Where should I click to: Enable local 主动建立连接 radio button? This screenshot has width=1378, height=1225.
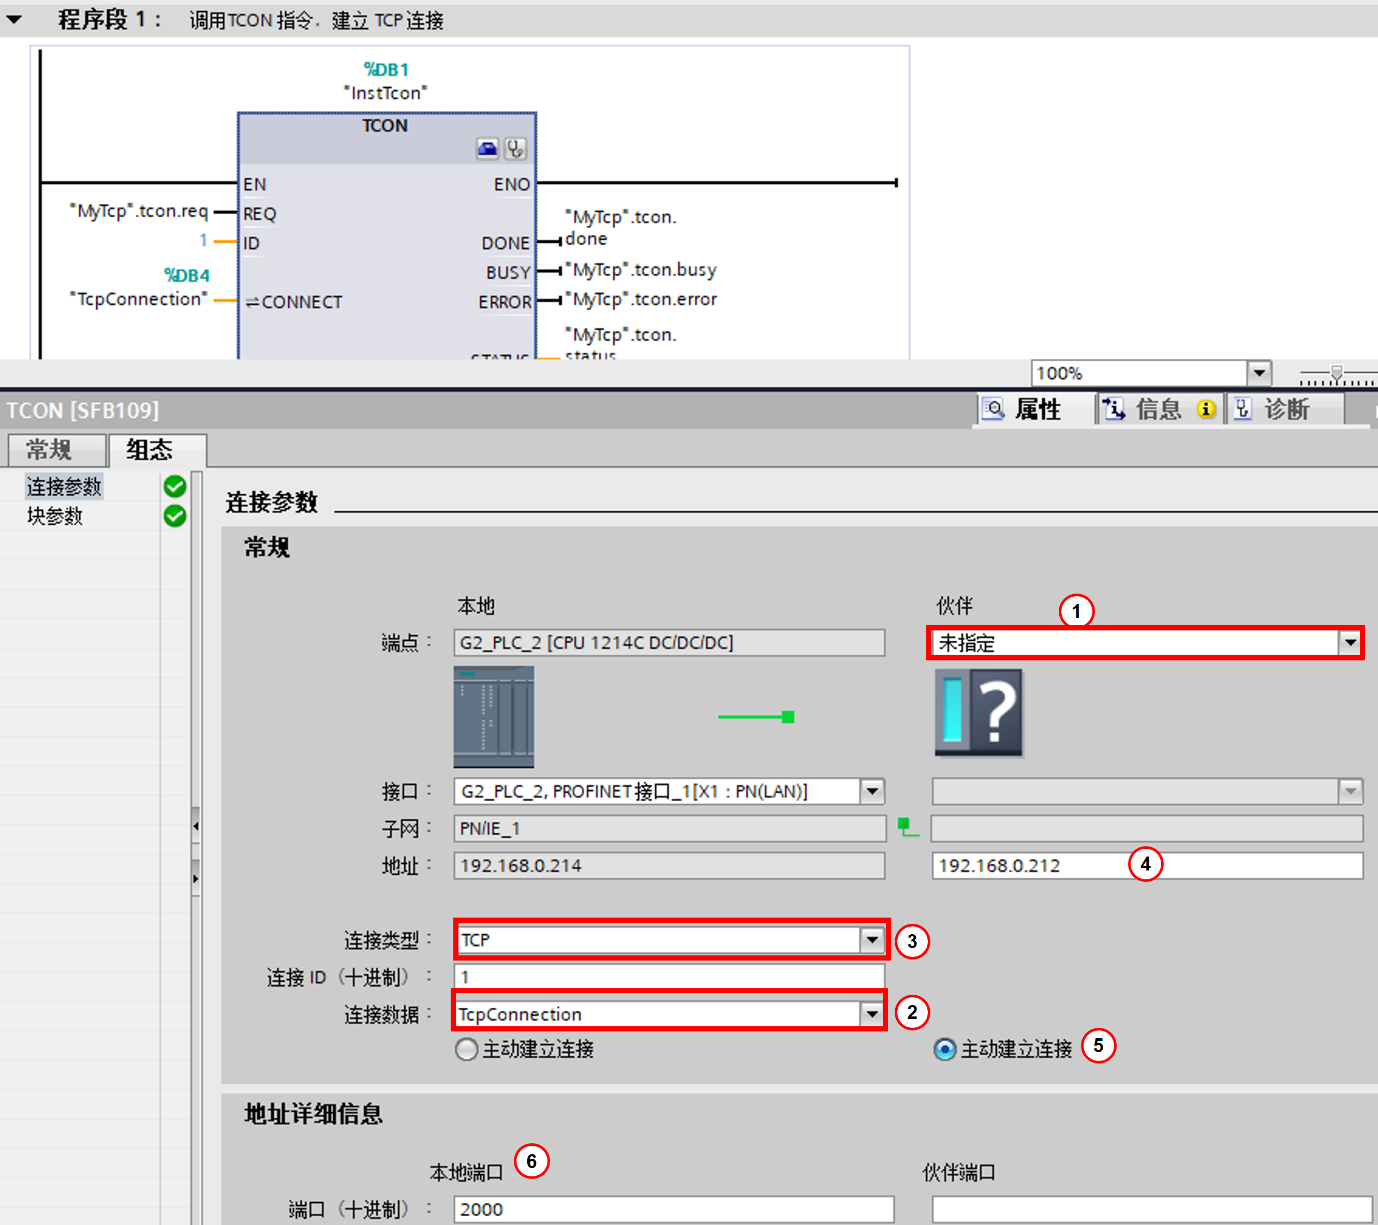point(466,1049)
